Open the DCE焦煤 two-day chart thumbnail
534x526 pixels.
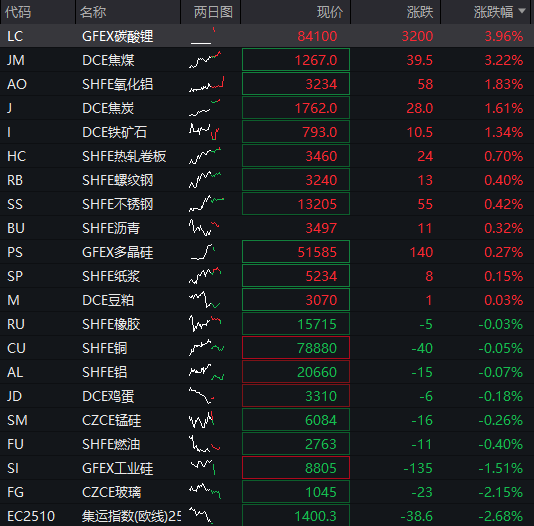pos(205,60)
